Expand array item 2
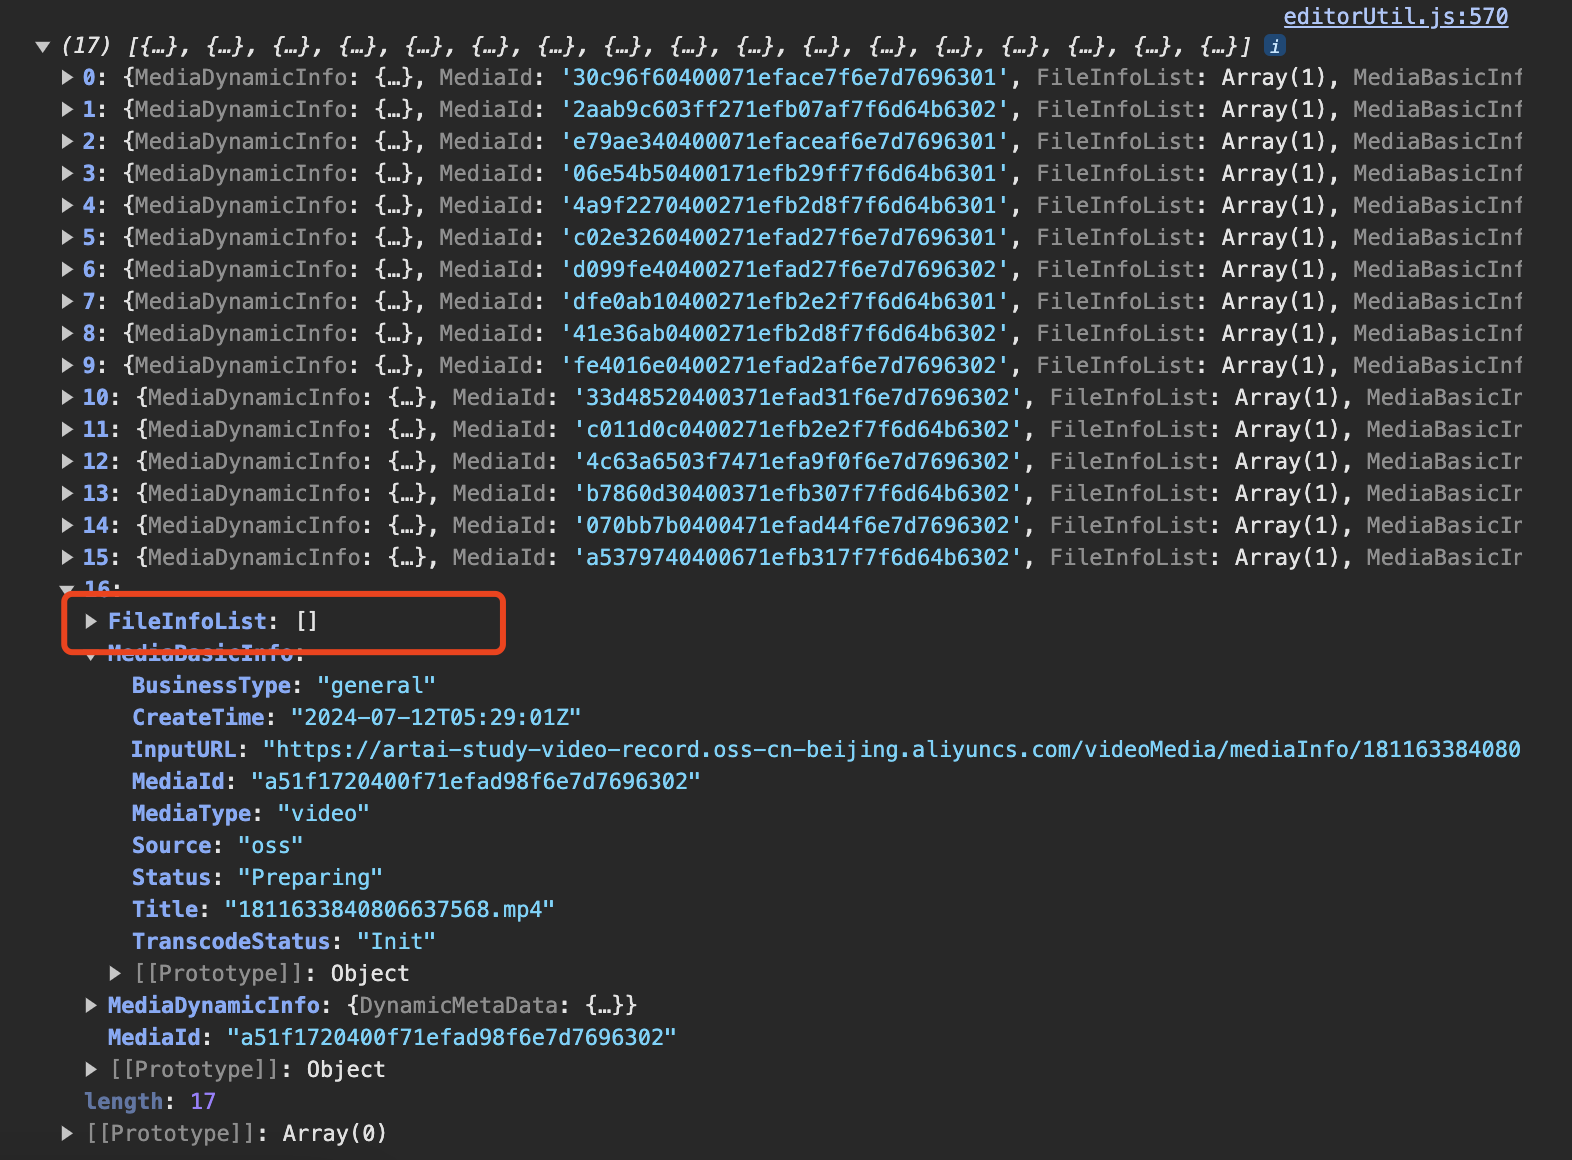Screen dimensions: 1572x1160 coord(67,141)
